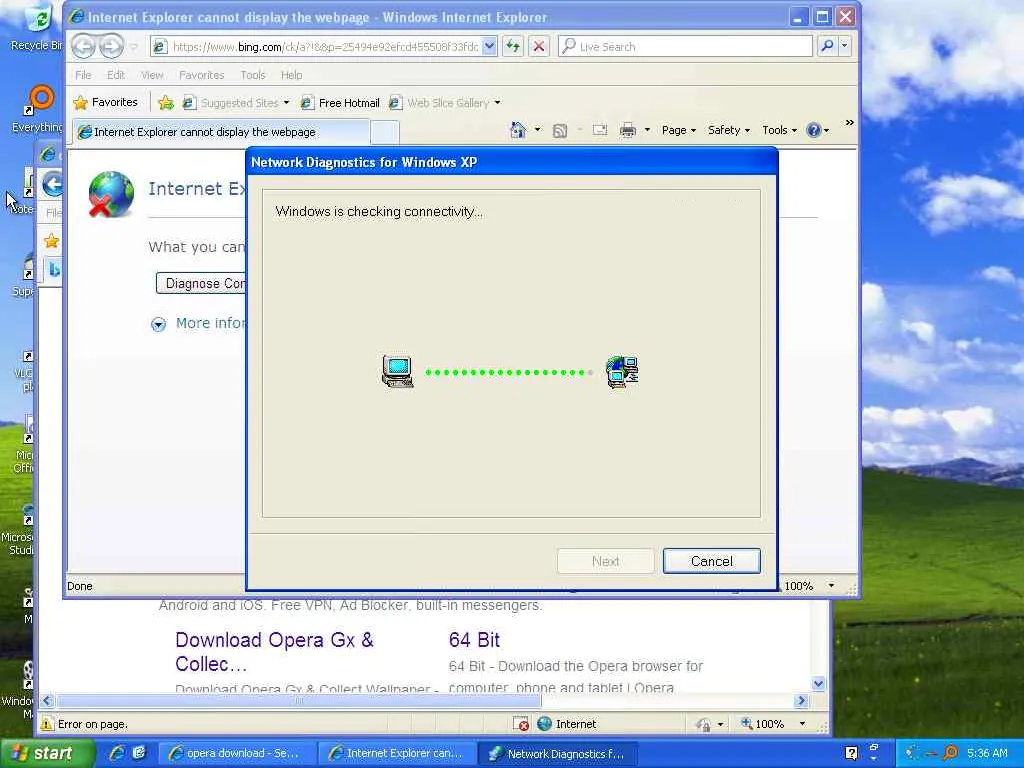Open Web Slice Gallery dropdown
1024x768 pixels.
click(x=445, y=103)
